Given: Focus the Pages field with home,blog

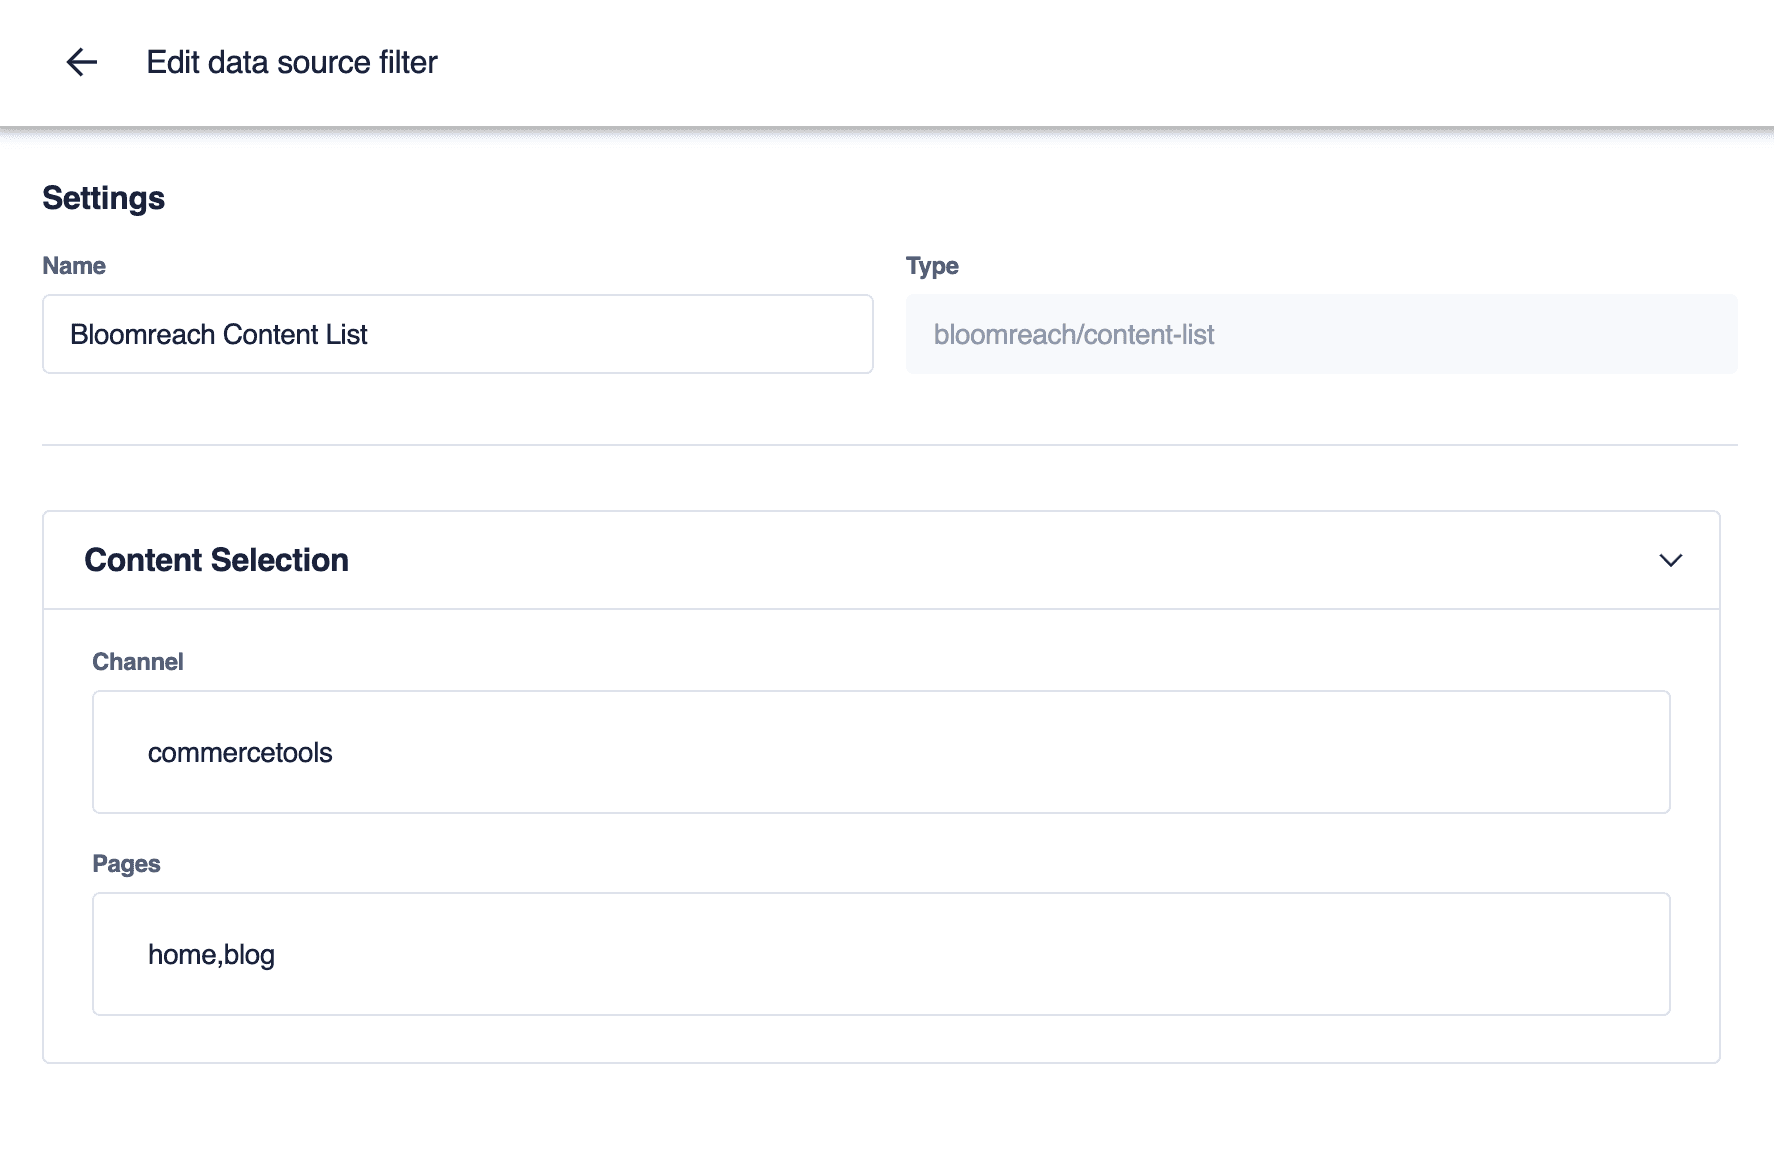Looking at the screenshot, I should [881, 954].
